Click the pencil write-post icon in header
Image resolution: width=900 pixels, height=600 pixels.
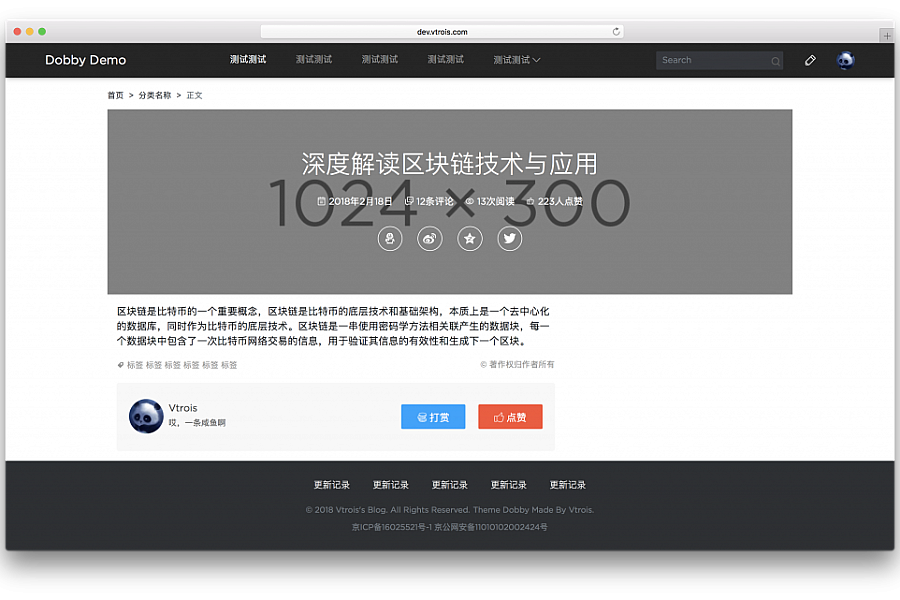pyautogui.click(x=810, y=60)
